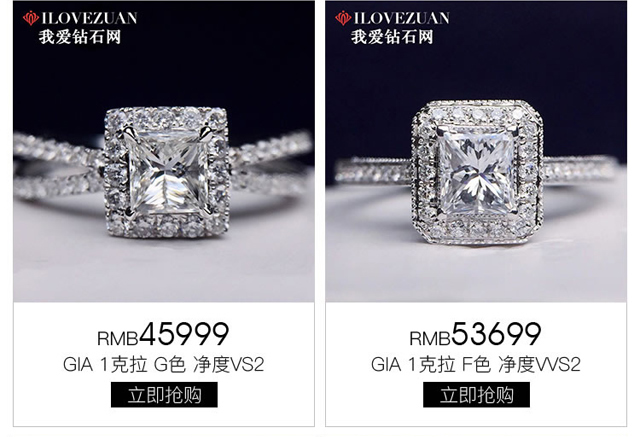
Task: Open the octagonal halo ring photo
Action: coord(476,151)
